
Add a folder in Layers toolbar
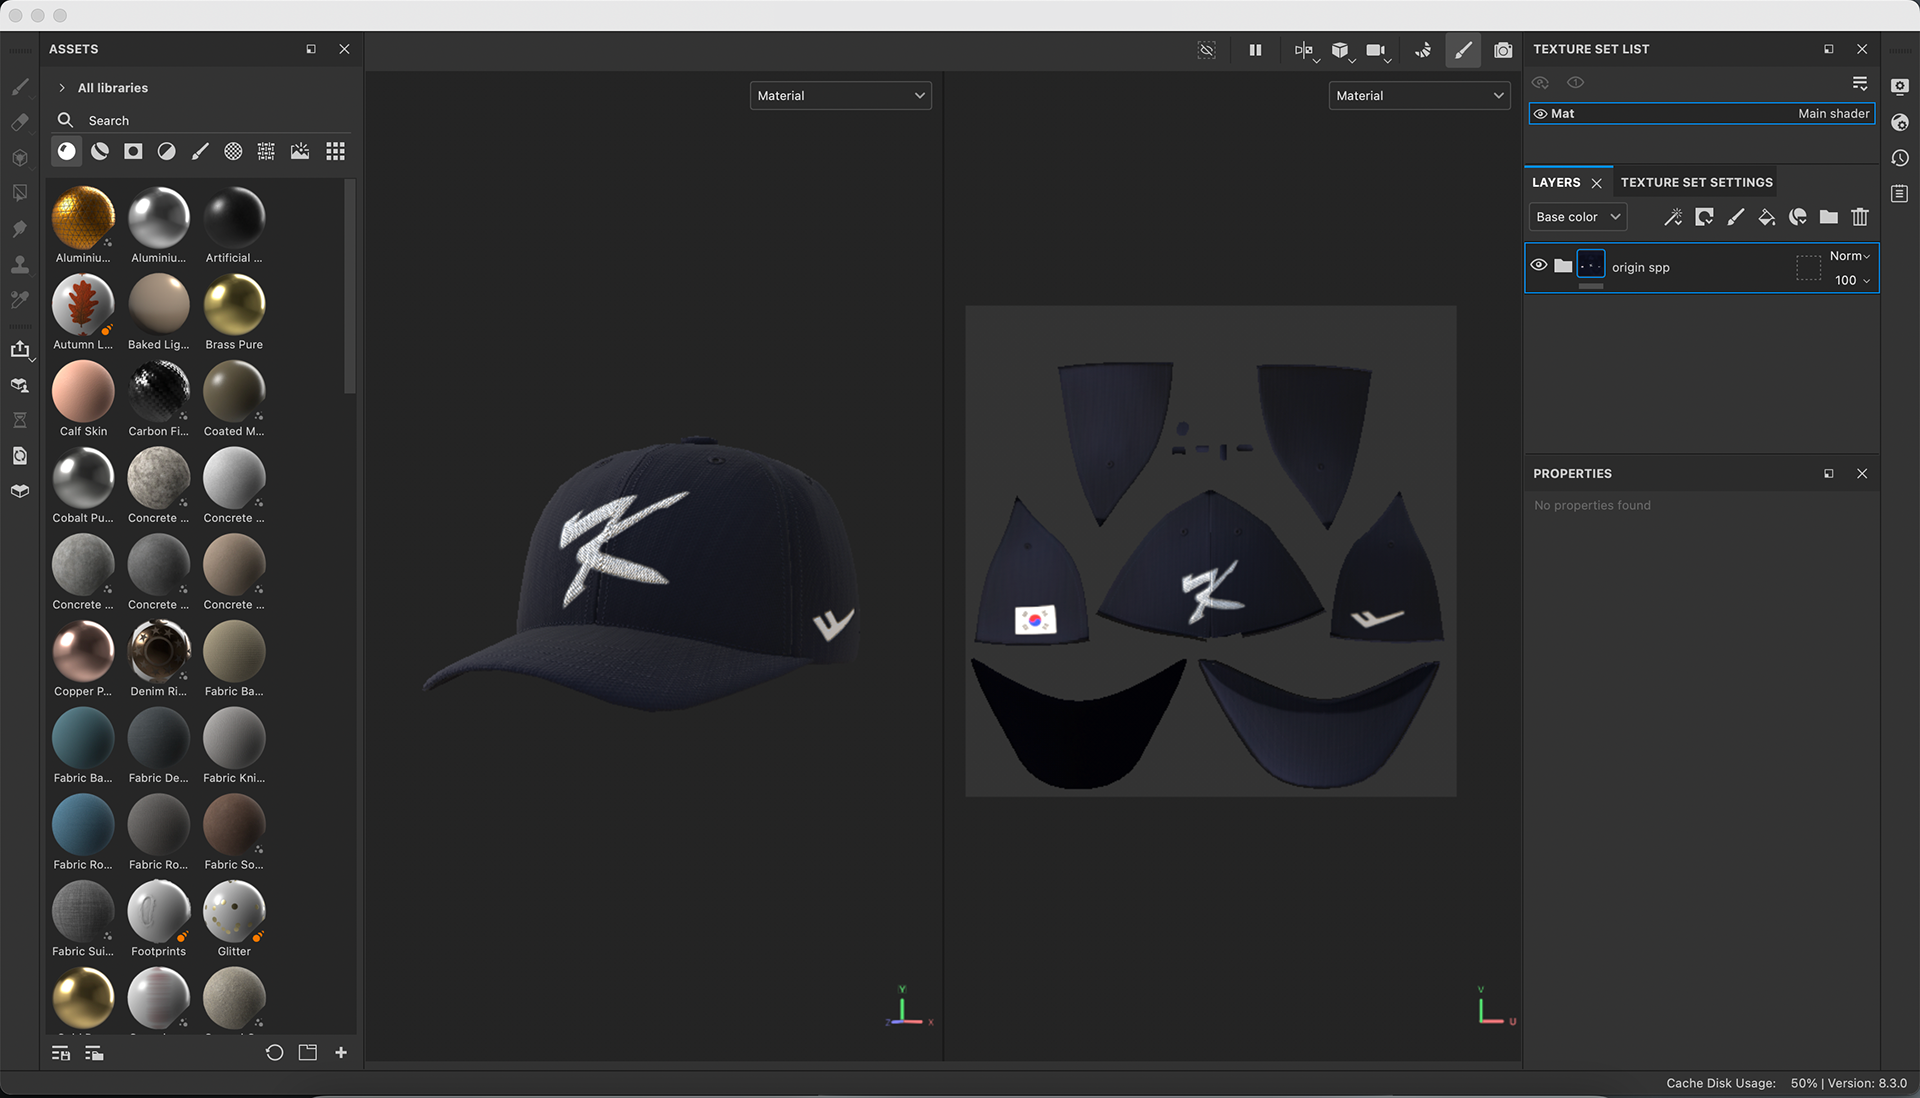(x=1829, y=217)
